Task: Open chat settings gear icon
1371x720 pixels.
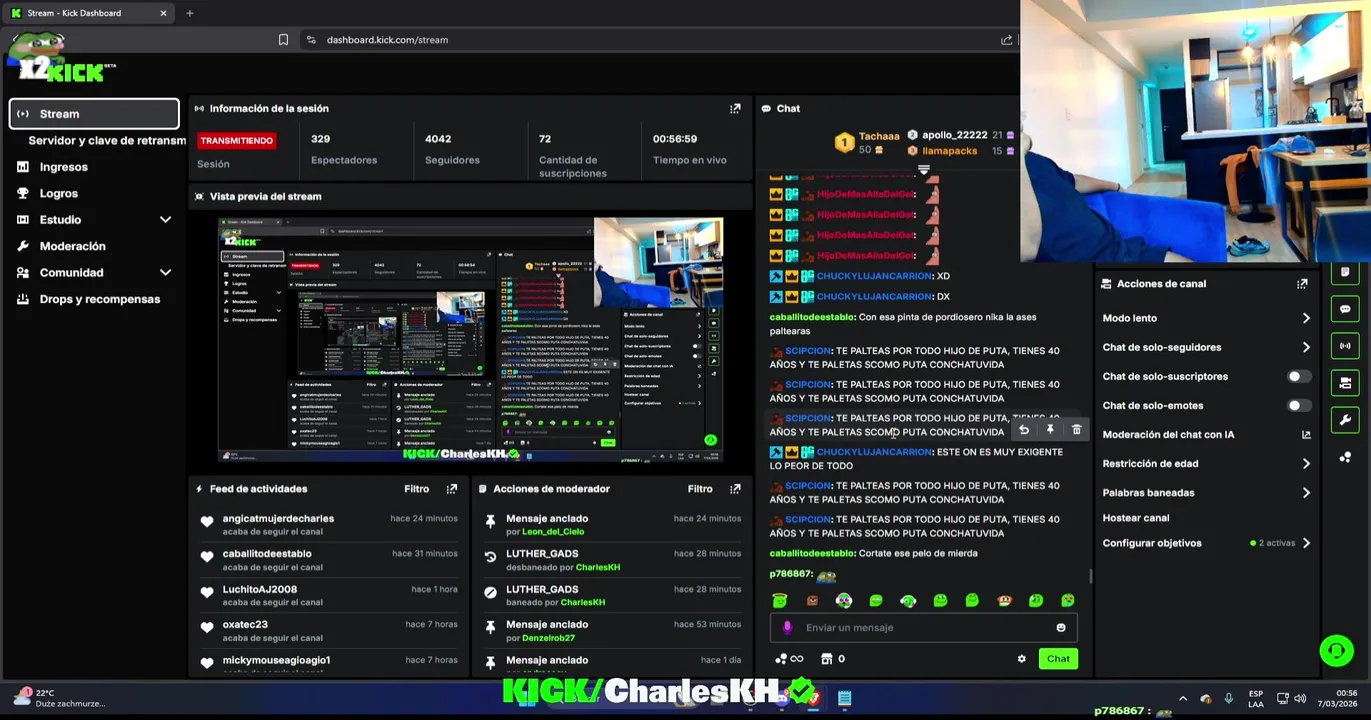Action: 1021,659
